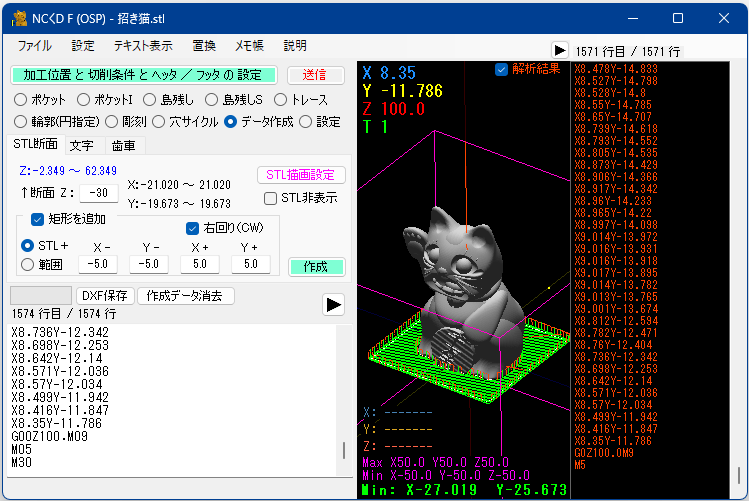Viewport: 749px width, 501px height.
Task: Enable the STL非表示 checkbox
Action: [270, 198]
